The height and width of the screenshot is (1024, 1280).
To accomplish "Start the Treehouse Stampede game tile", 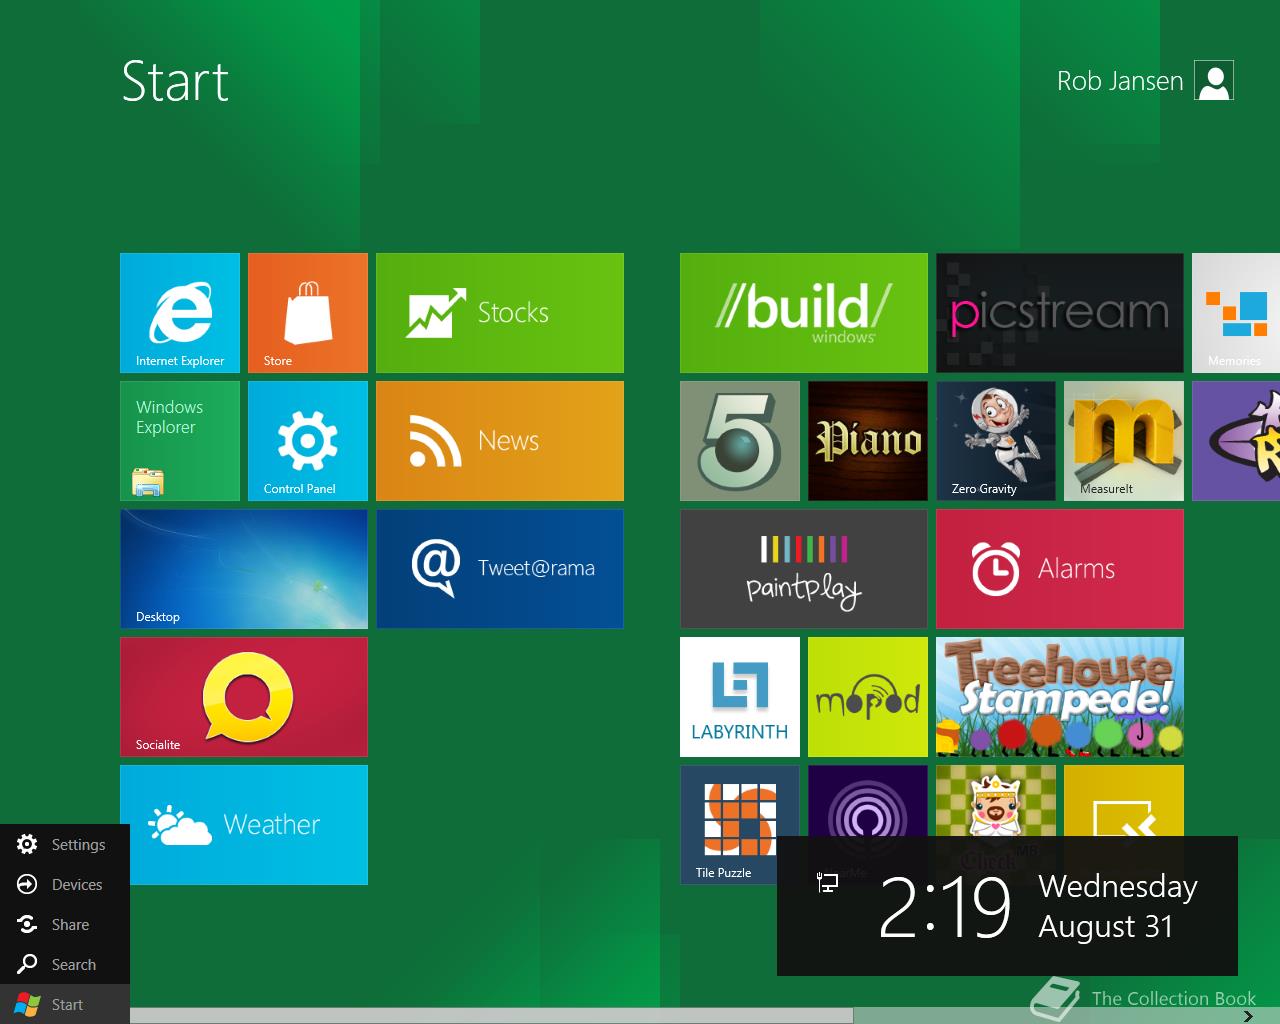I will [1060, 697].
